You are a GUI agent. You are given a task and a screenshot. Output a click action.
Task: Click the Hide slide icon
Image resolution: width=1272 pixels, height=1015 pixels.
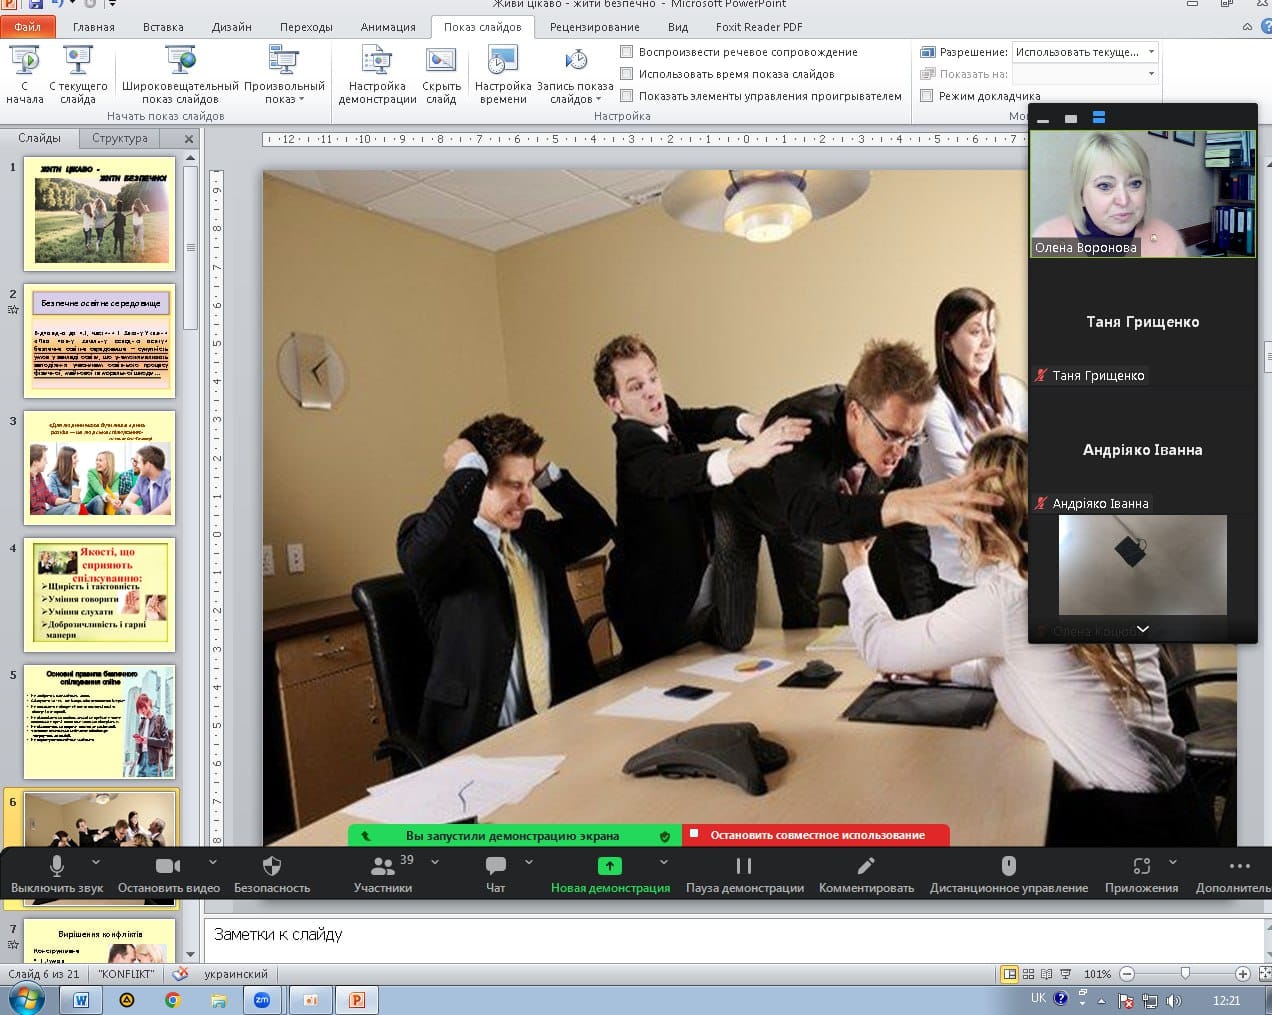(x=441, y=62)
